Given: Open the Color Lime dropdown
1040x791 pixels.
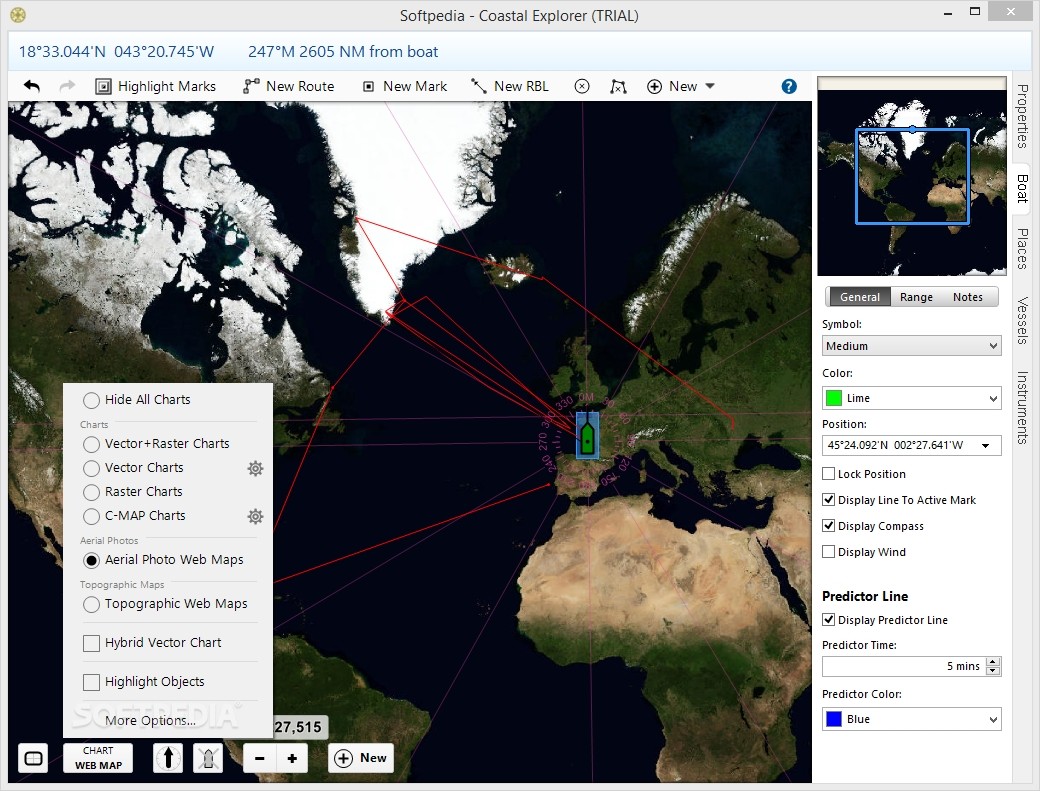Looking at the screenshot, I should (911, 398).
